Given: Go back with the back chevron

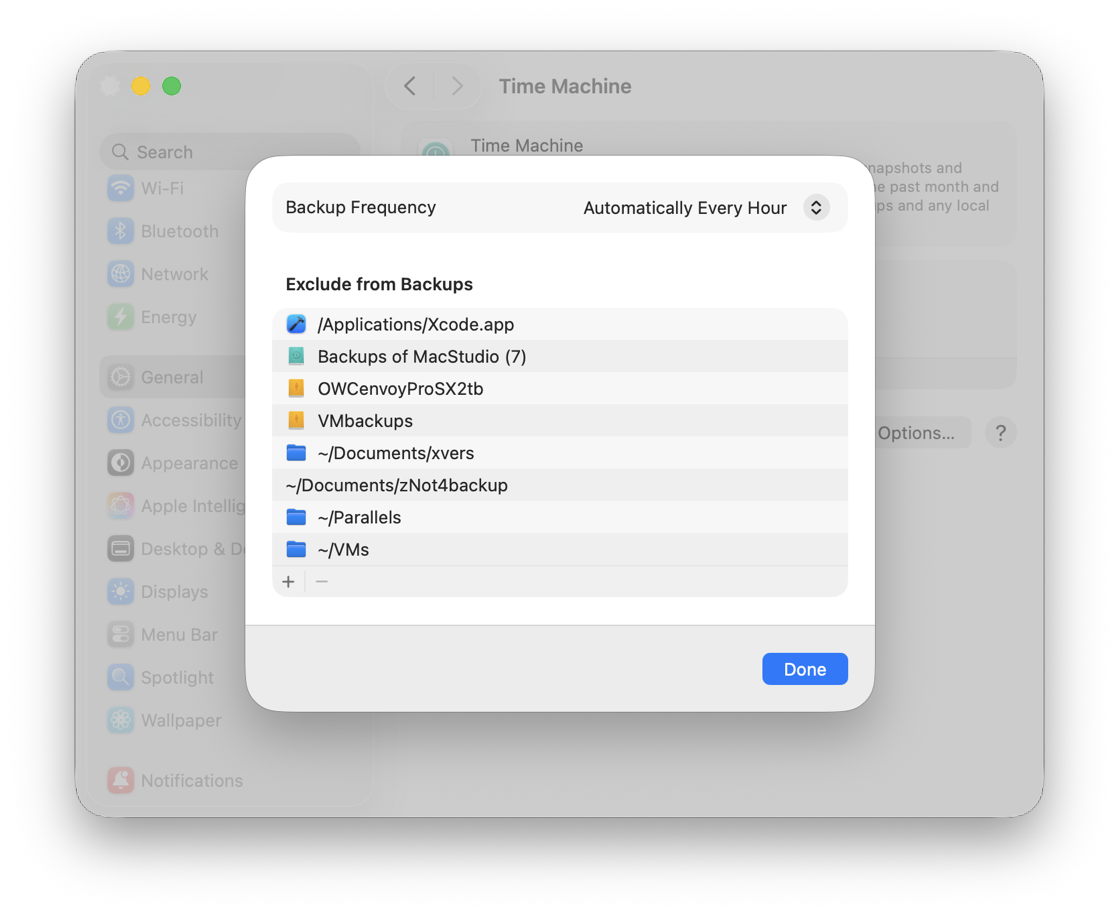Looking at the screenshot, I should tap(410, 86).
